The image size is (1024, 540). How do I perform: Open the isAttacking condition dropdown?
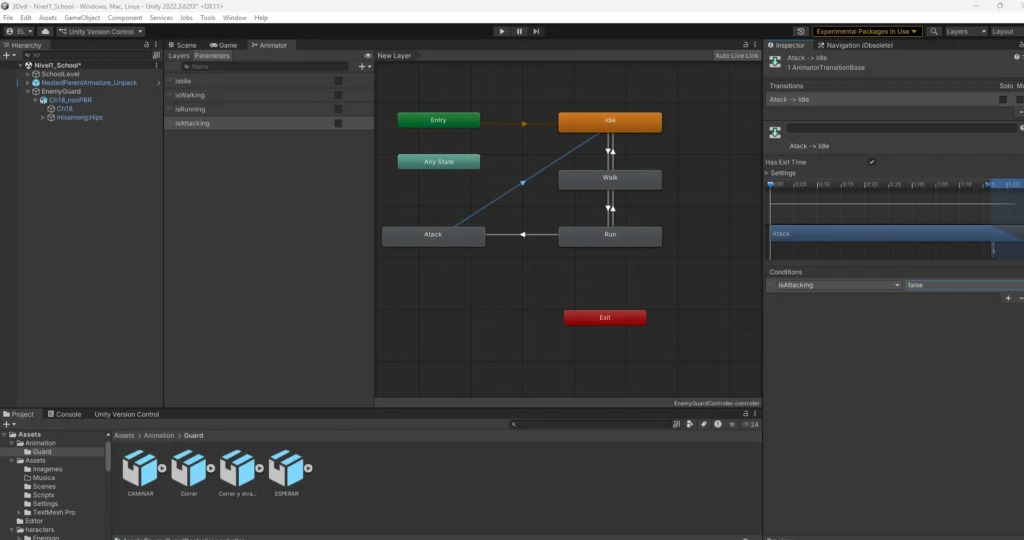point(836,285)
